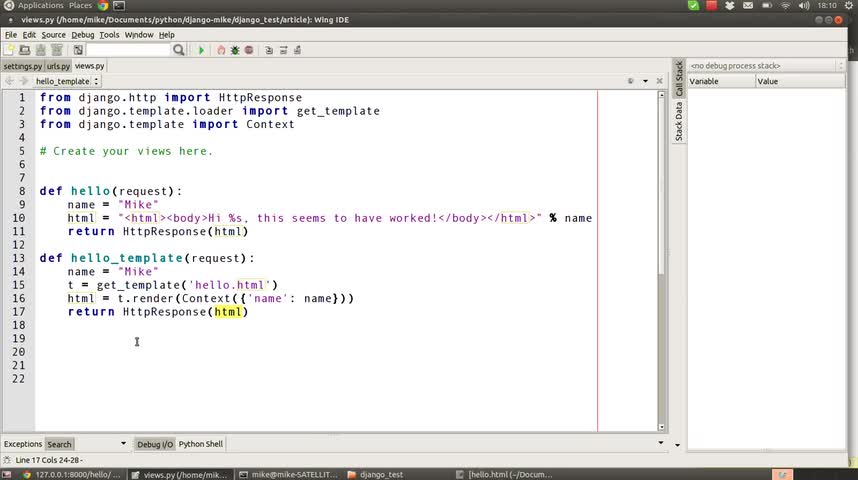Launch terminal from top panel icon

coord(119,5)
